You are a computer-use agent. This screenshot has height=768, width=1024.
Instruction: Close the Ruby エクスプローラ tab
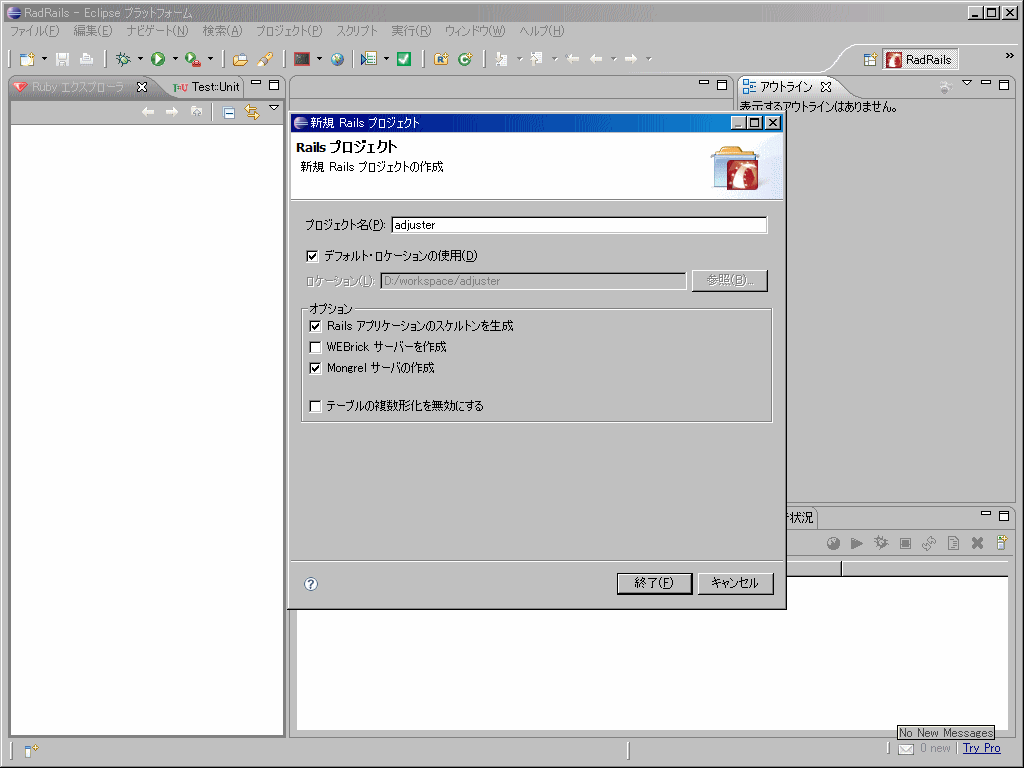click(x=142, y=87)
